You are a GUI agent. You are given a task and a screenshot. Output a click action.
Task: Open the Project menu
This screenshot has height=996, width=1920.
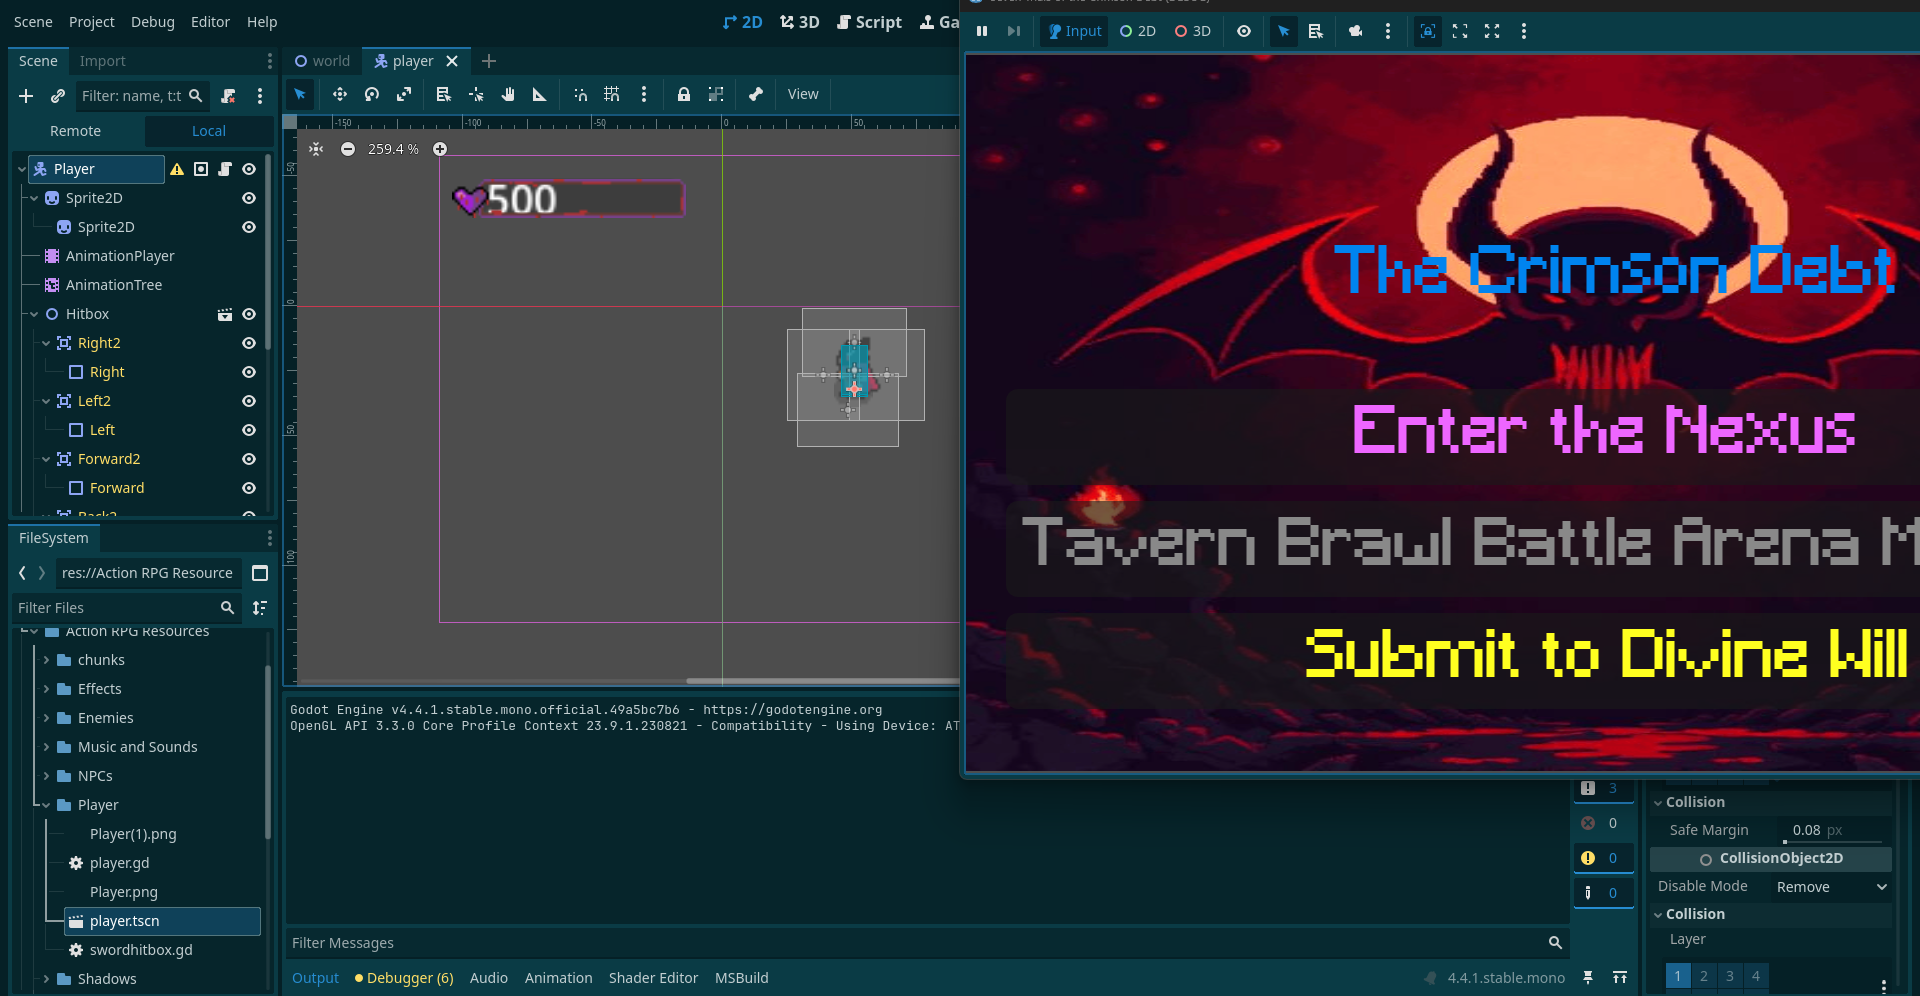tap(91, 22)
